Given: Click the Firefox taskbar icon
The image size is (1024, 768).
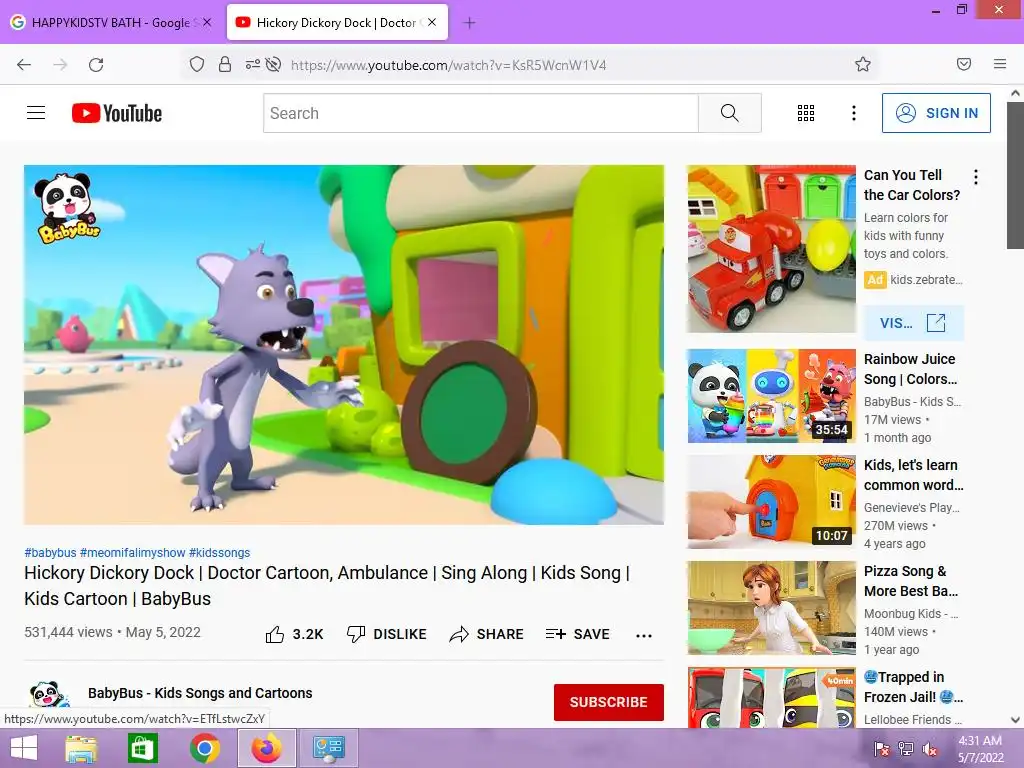Looking at the screenshot, I should (266, 748).
